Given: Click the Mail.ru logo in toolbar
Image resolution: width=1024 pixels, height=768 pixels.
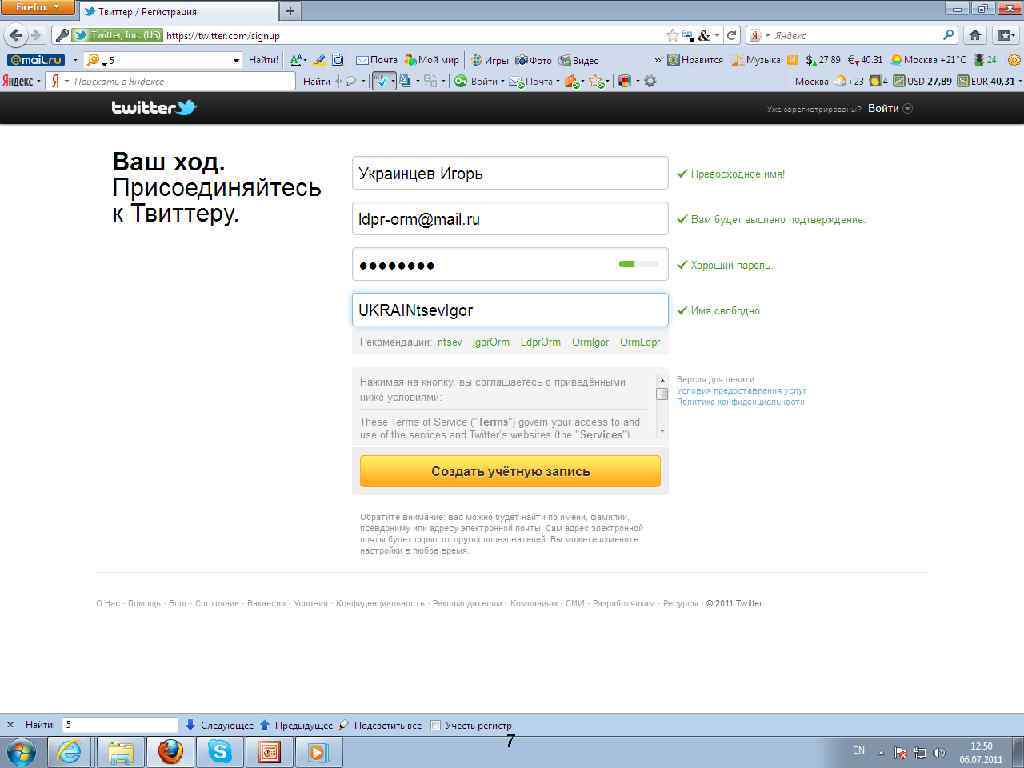Looking at the screenshot, I should (x=36, y=60).
